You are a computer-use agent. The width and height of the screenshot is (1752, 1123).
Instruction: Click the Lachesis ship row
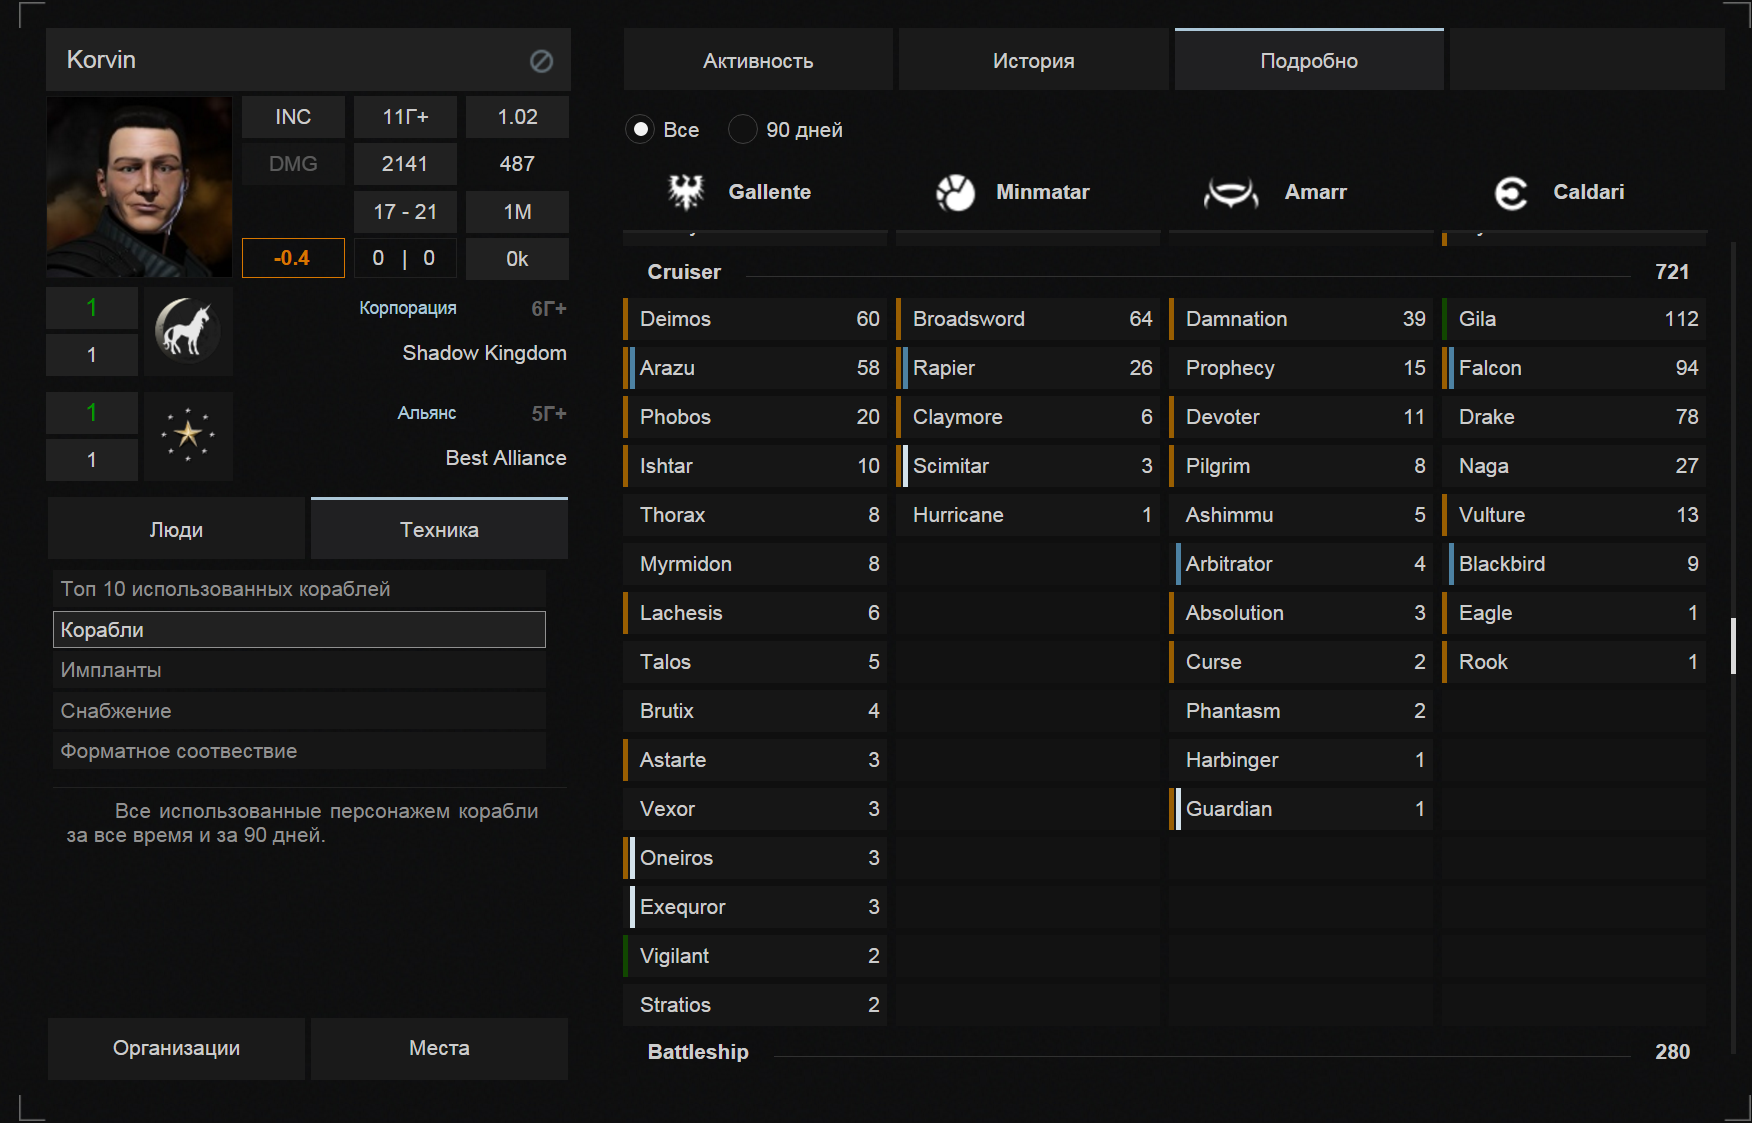pyautogui.click(x=755, y=613)
